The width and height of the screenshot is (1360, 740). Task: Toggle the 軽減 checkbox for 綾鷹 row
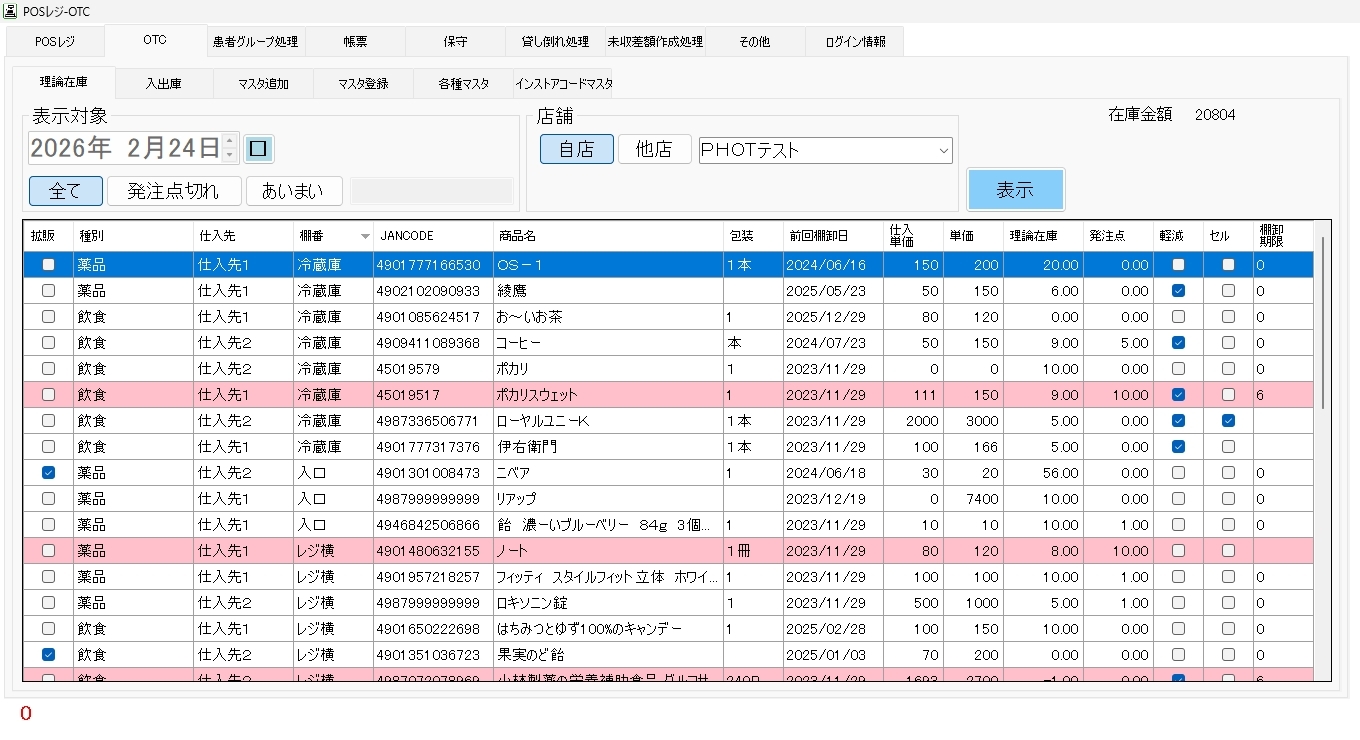pyautogui.click(x=1178, y=291)
